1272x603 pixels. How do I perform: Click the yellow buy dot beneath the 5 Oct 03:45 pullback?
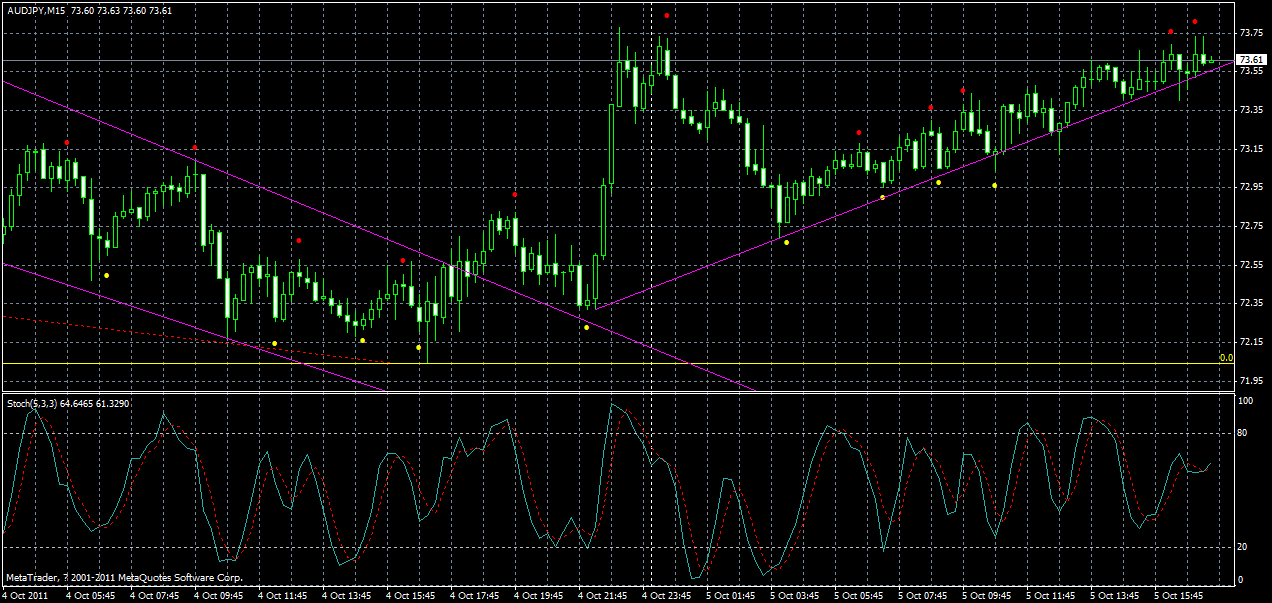pos(787,240)
